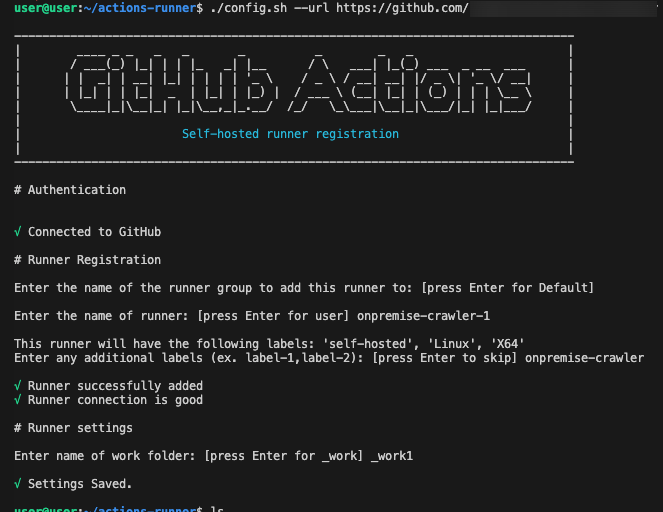This screenshot has height=512, width=663.
Task: Click the checkmark before Runner successfully added
Action: [x=19, y=386]
